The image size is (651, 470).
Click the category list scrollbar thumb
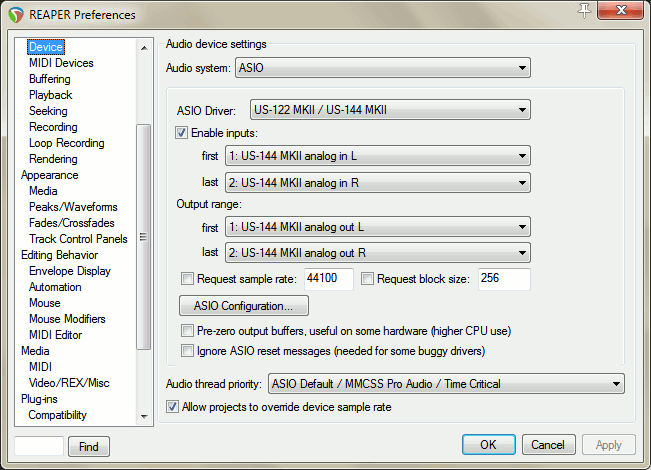coord(144,237)
